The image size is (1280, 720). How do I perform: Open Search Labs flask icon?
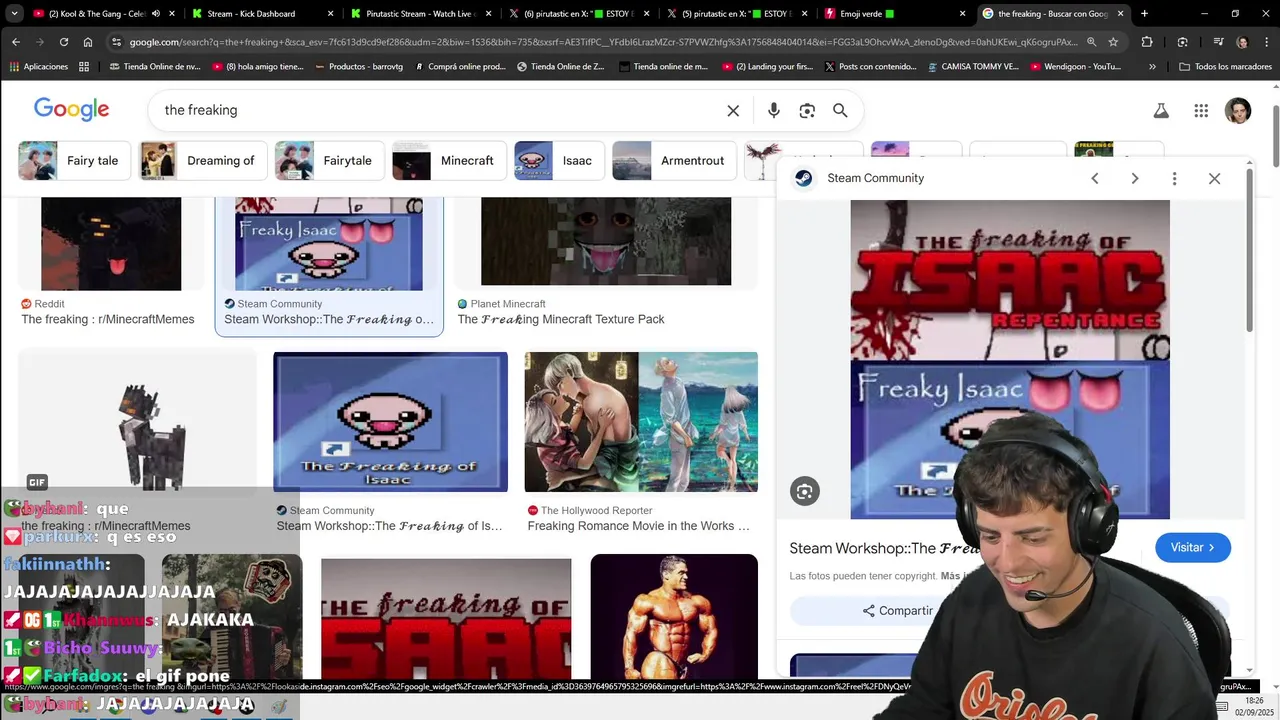coord(1161,111)
